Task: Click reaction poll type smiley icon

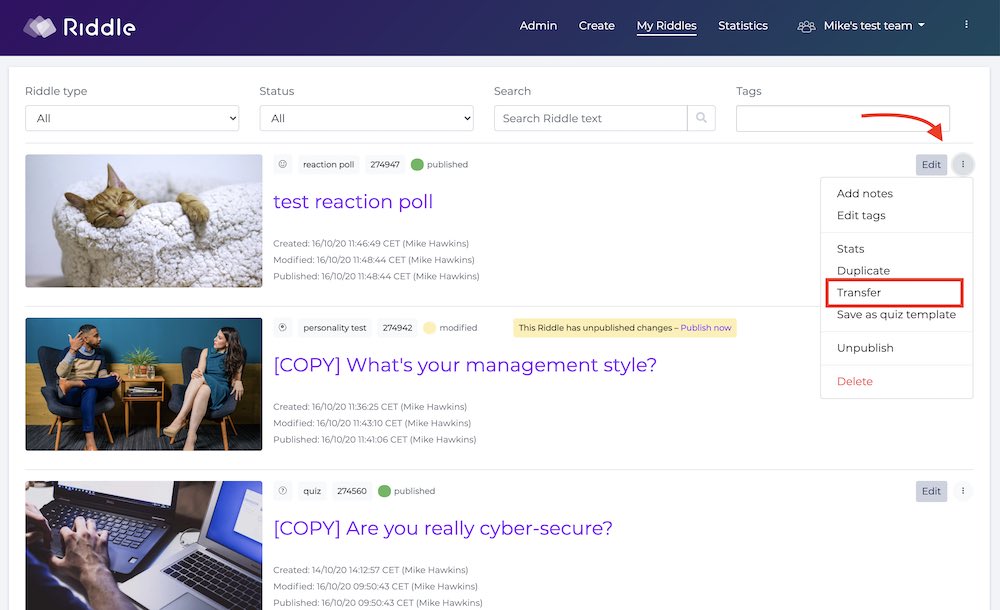Action: [283, 164]
